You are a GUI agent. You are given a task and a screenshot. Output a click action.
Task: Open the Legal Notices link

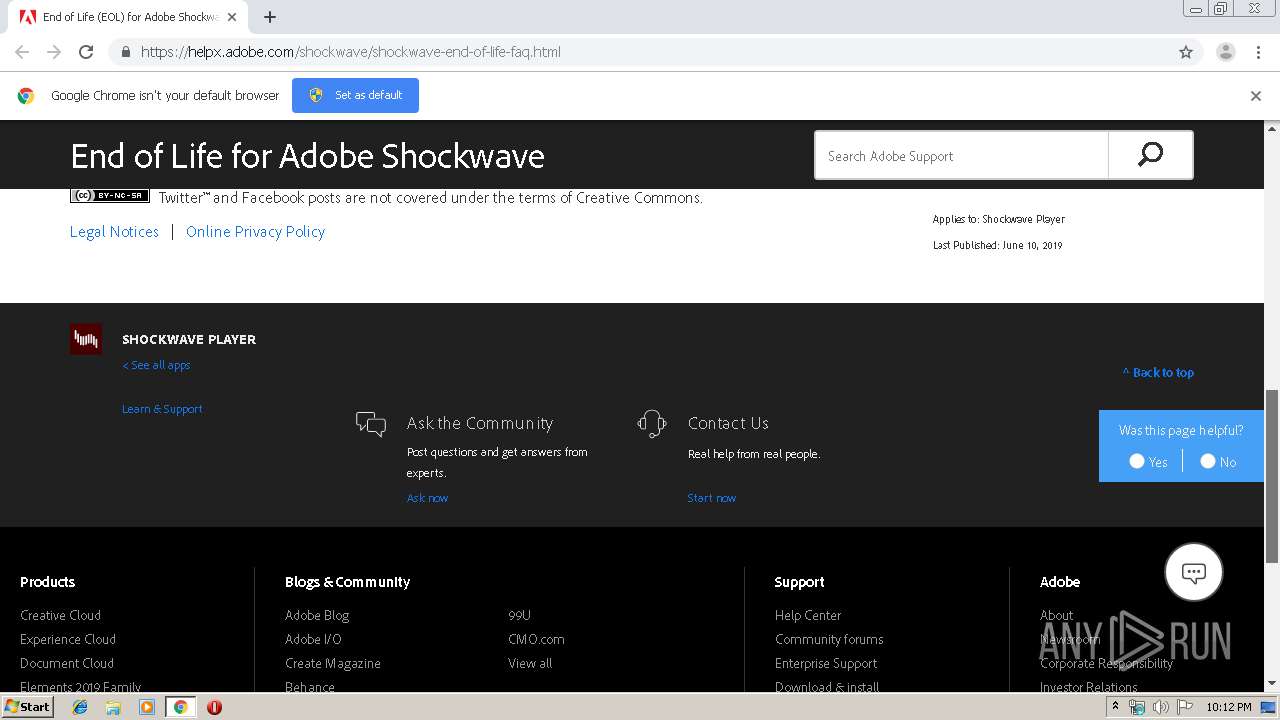114,231
